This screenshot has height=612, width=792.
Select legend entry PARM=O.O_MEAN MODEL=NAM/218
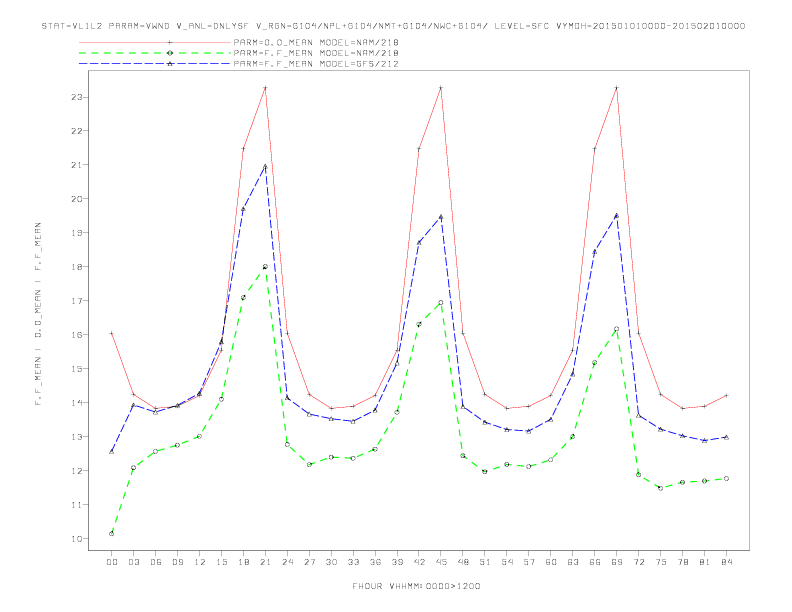click(316, 42)
